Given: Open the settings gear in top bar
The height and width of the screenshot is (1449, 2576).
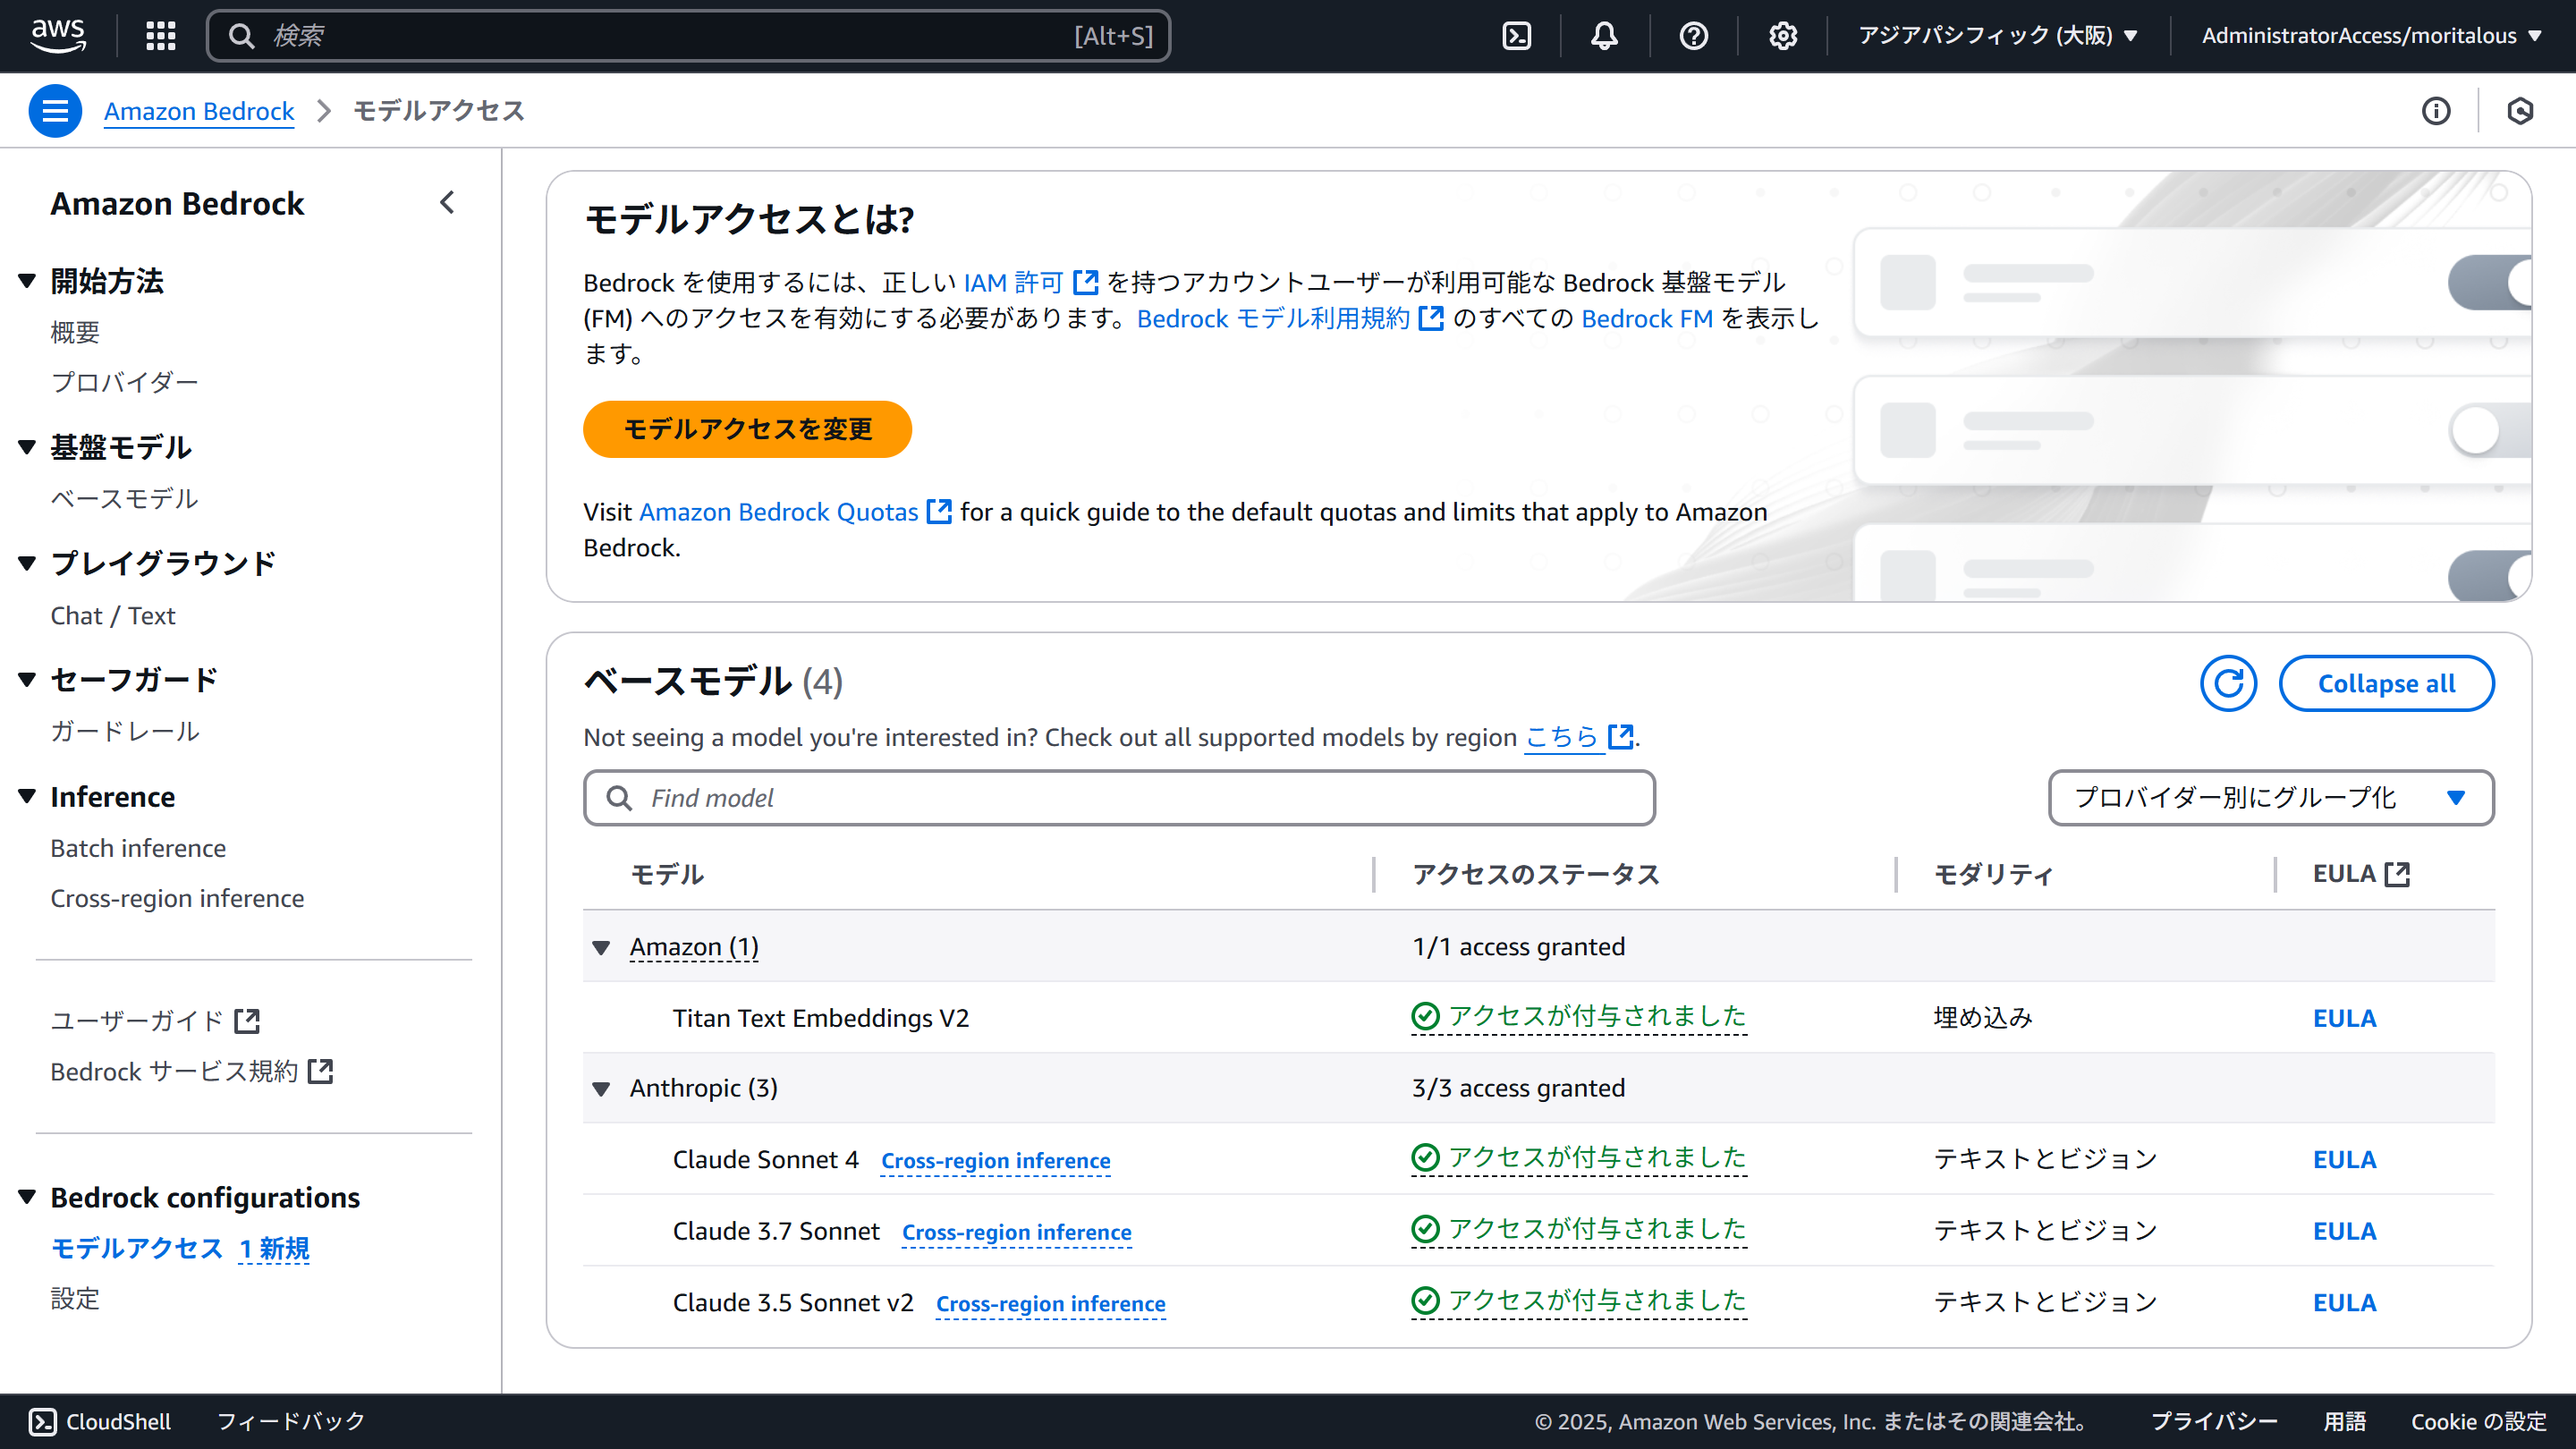Looking at the screenshot, I should tap(1782, 36).
